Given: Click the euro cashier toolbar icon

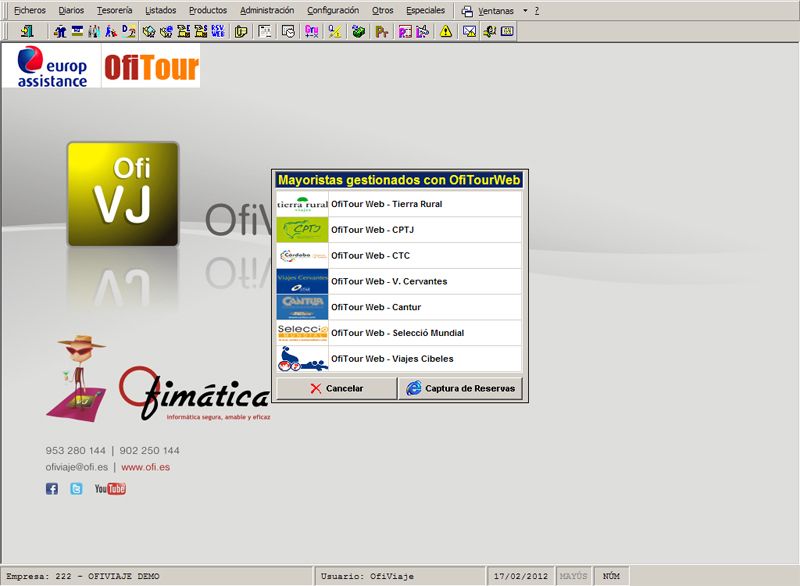Looking at the screenshot, I should [490, 32].
